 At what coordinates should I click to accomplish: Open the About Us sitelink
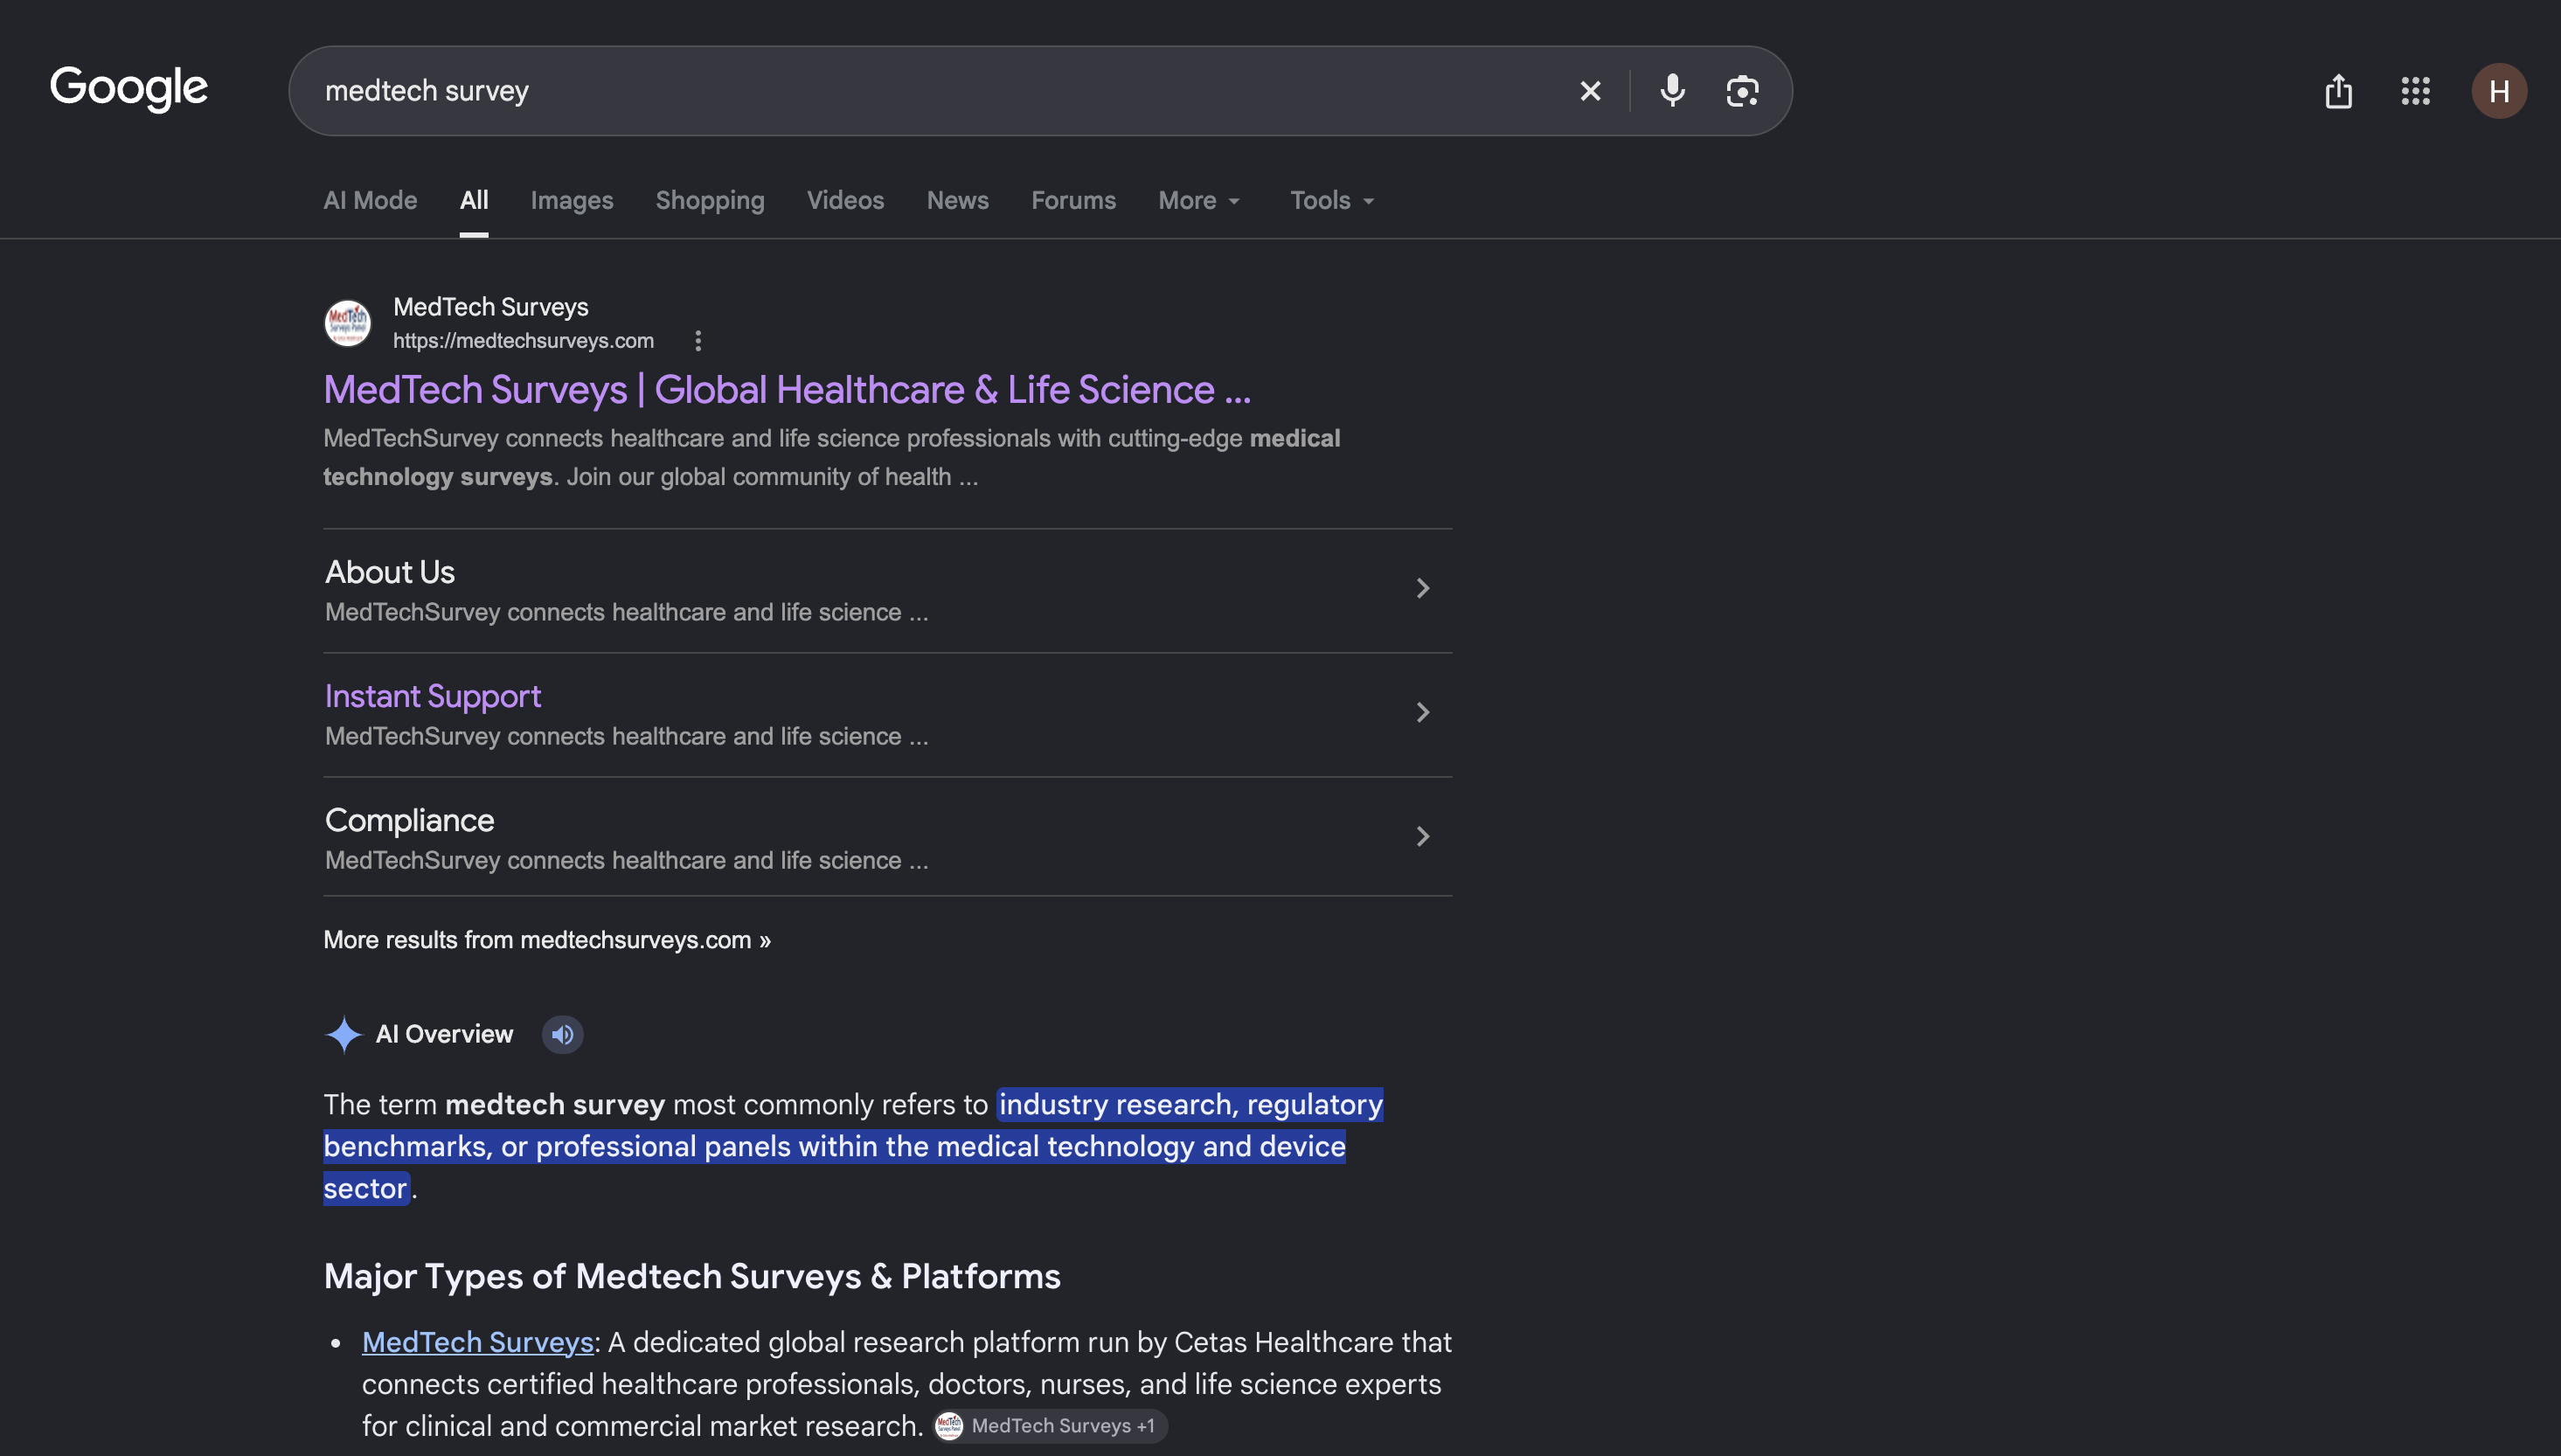click(390, 572)
